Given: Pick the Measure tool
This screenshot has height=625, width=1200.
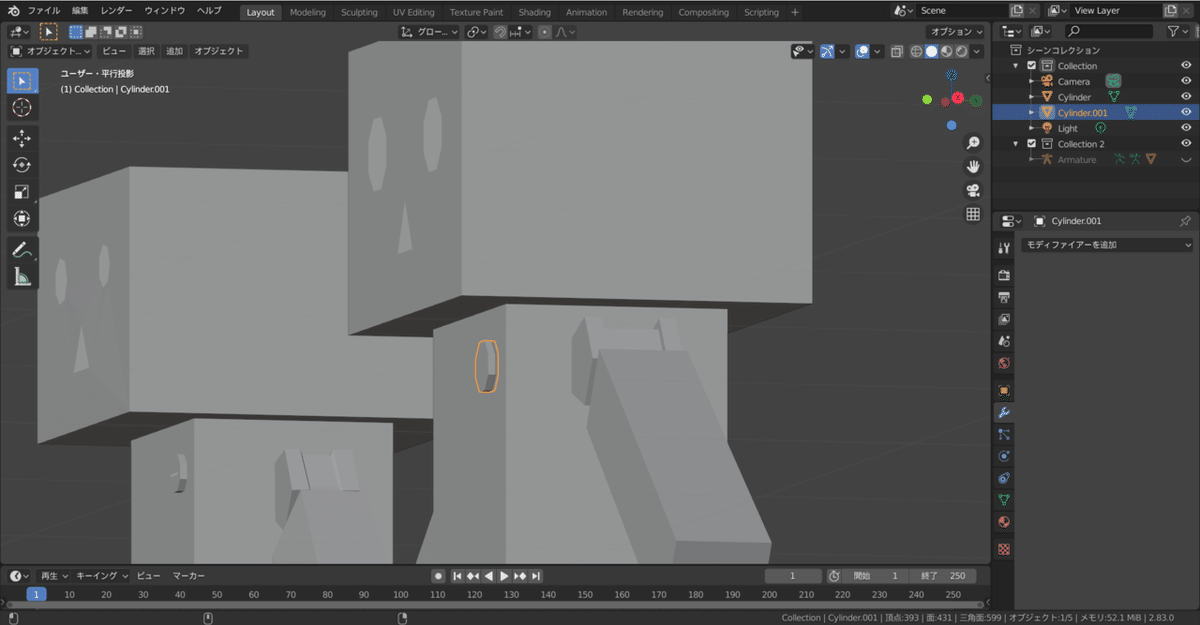Looking at the screenshot, I should pos(22,277).
